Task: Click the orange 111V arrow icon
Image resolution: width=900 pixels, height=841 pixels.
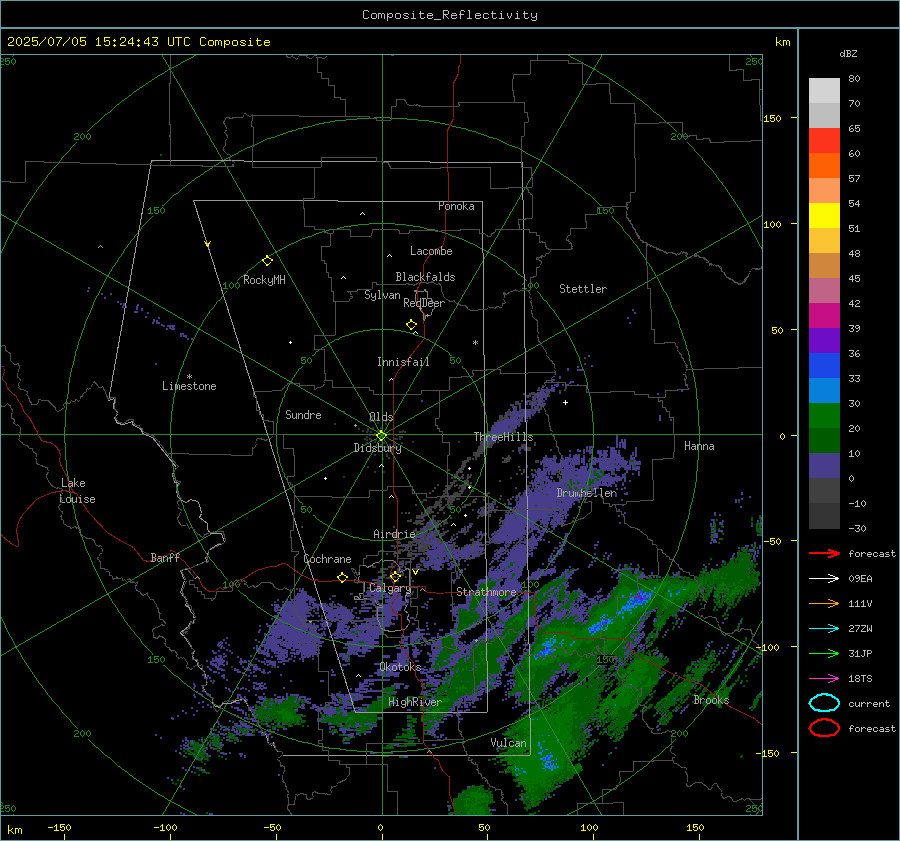Action: (x=824, y=603)
